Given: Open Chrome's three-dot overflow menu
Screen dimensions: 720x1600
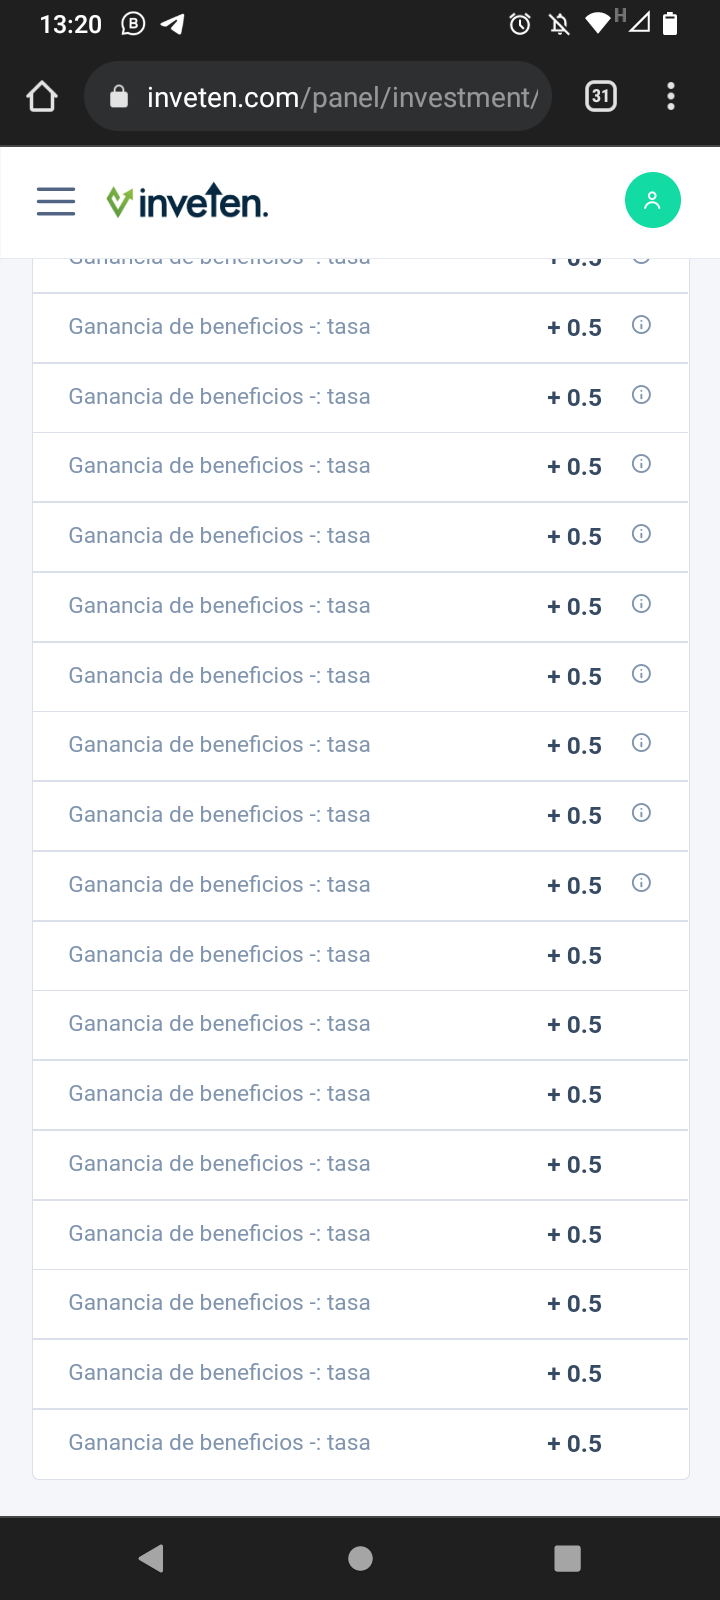Looking at the screenshot, I should tap(671, 96).
